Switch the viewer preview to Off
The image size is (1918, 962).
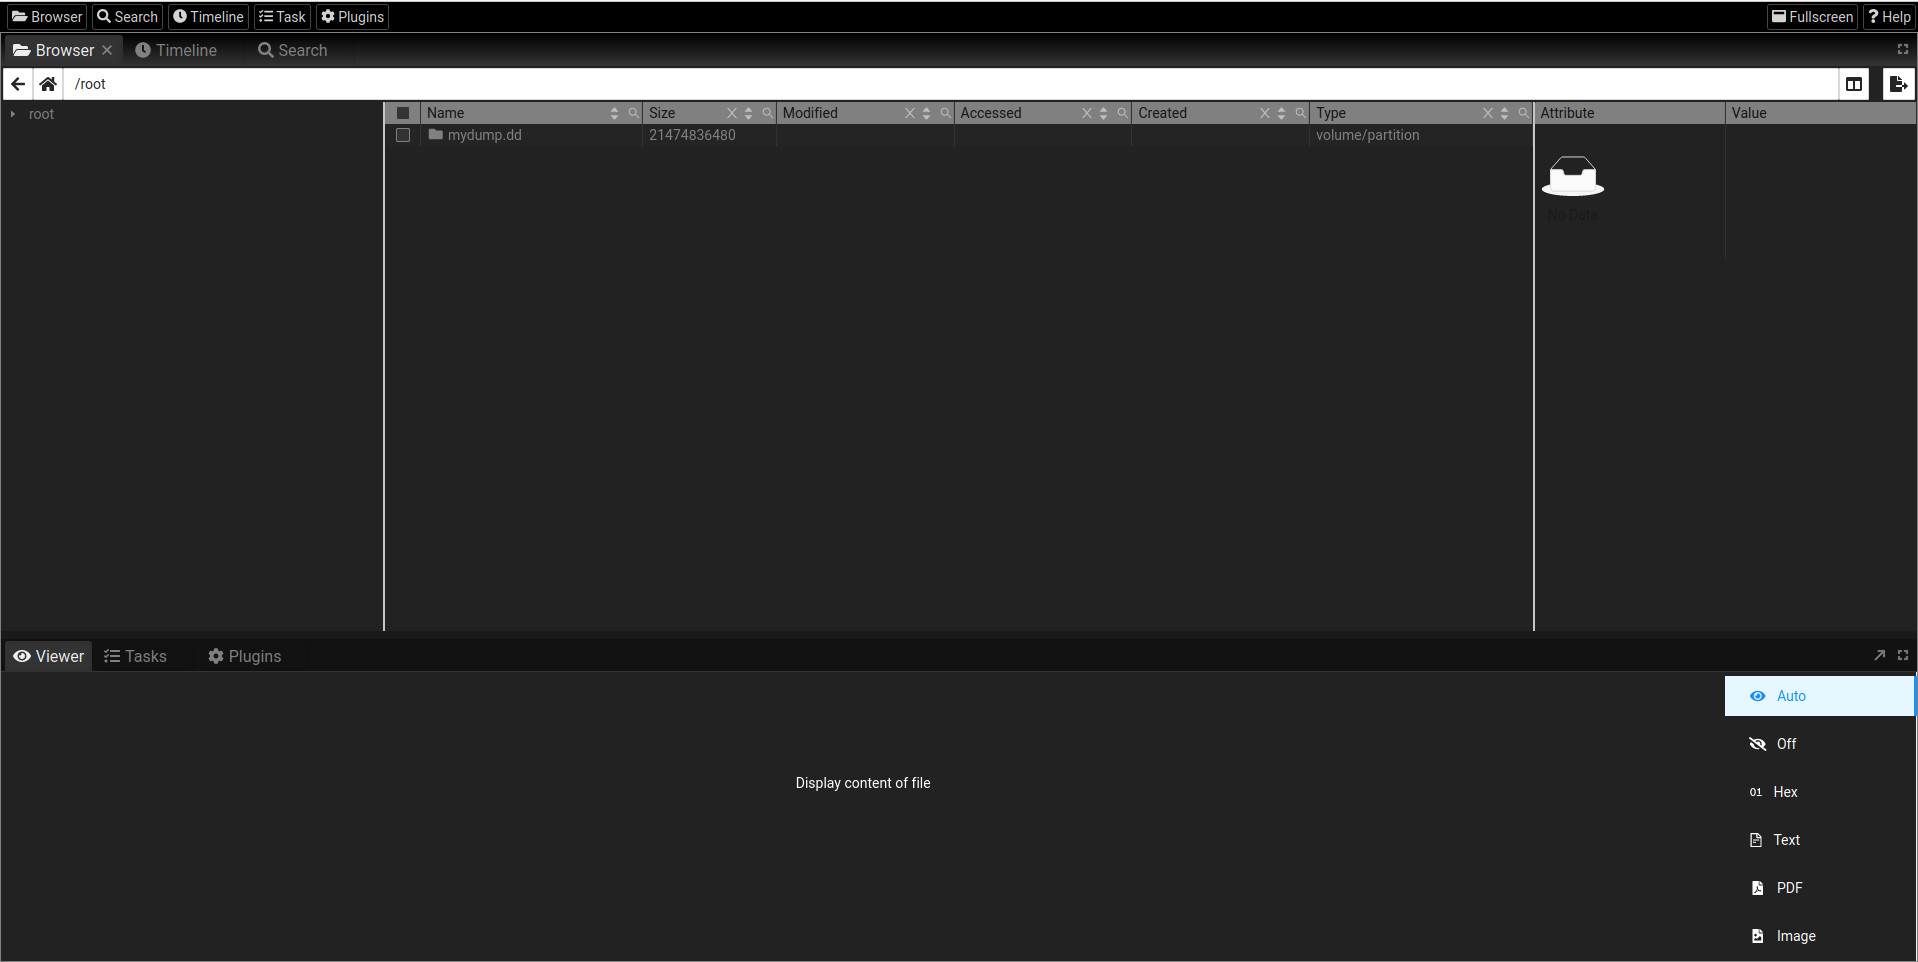click(x=1785, y=743)
